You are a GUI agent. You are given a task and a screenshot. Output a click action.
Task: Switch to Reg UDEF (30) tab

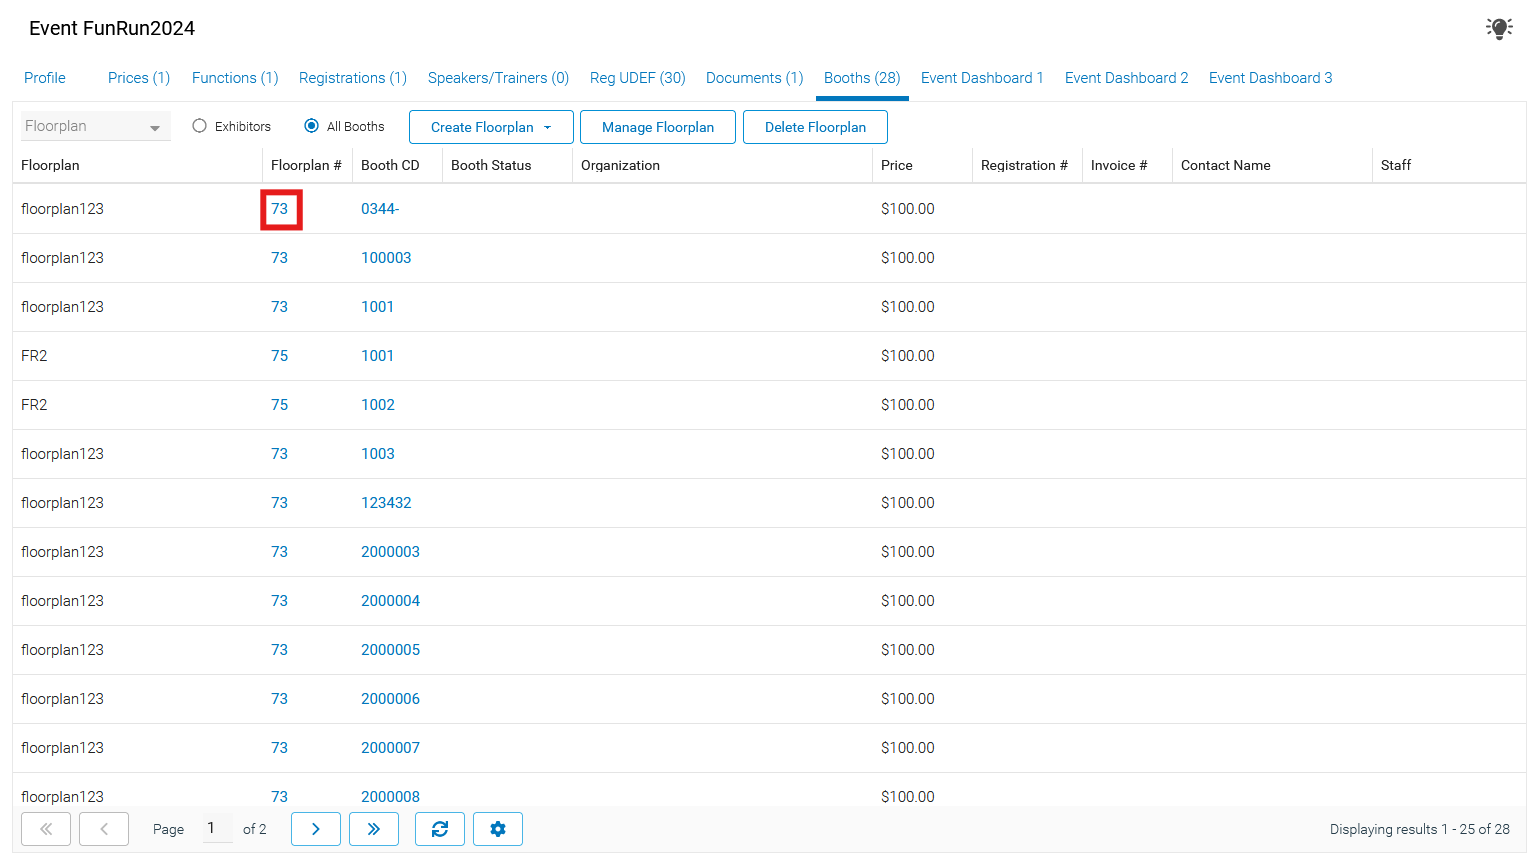pyautogui.click(x=638, y=78)
